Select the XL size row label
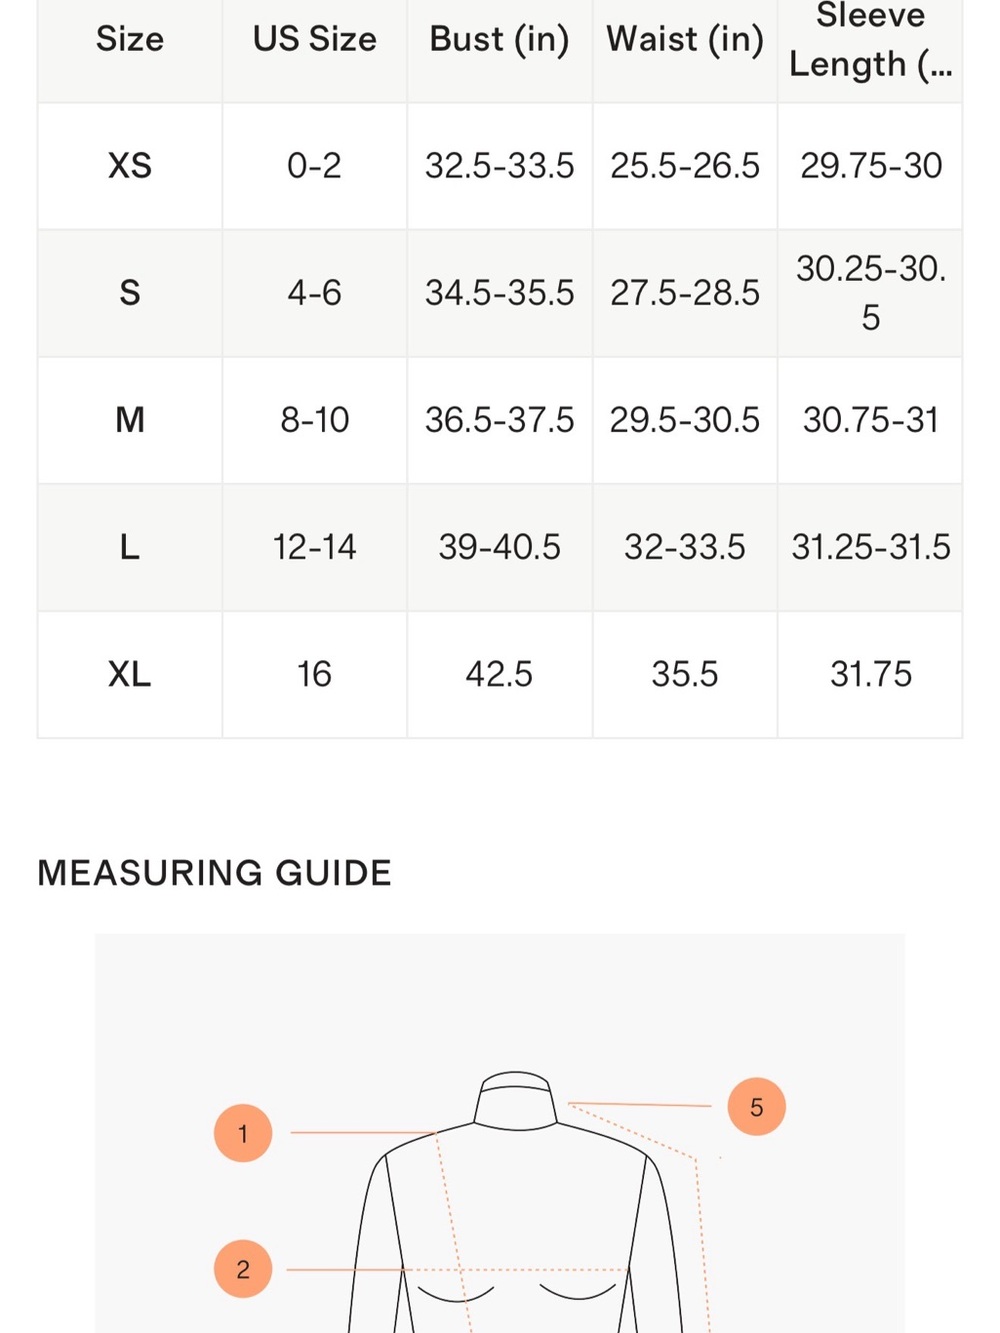This screenshot has height=1333, width=1000. coord(130,674)
